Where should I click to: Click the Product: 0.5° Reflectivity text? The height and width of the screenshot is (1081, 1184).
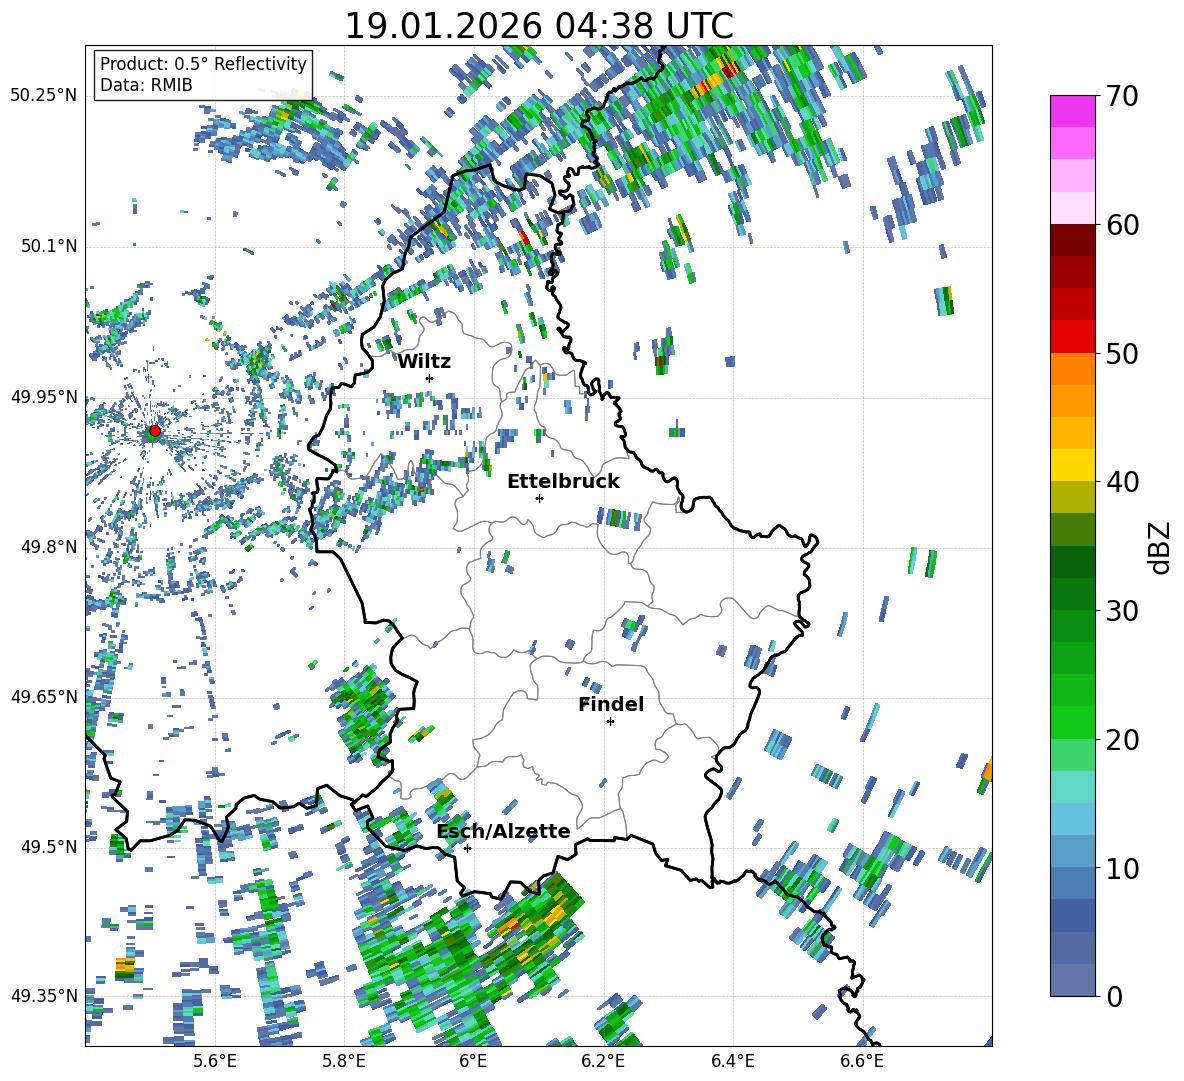pyautogui.click(x=203, y=63)
